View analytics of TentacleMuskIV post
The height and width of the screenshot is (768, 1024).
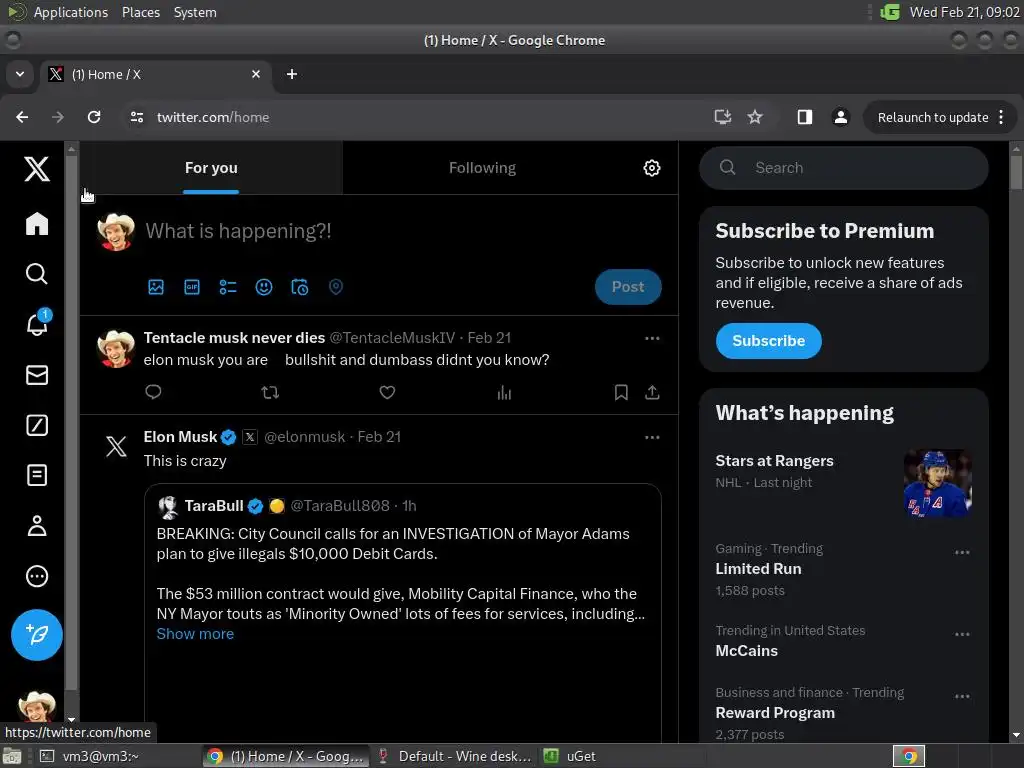click(x=504, y=392)
